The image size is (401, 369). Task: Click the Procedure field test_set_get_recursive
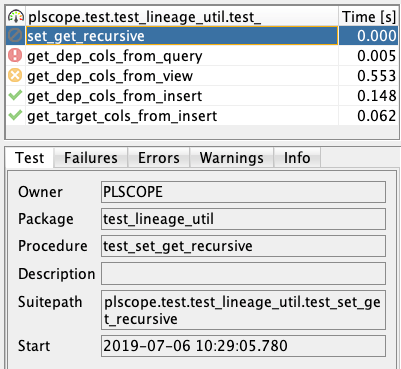coord(243,246)
